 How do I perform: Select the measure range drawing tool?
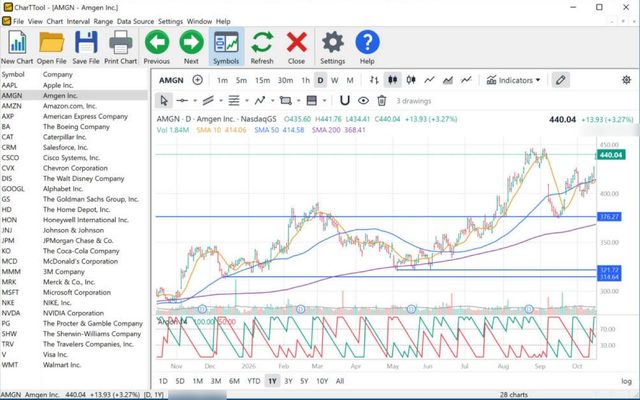pos(311,100)
